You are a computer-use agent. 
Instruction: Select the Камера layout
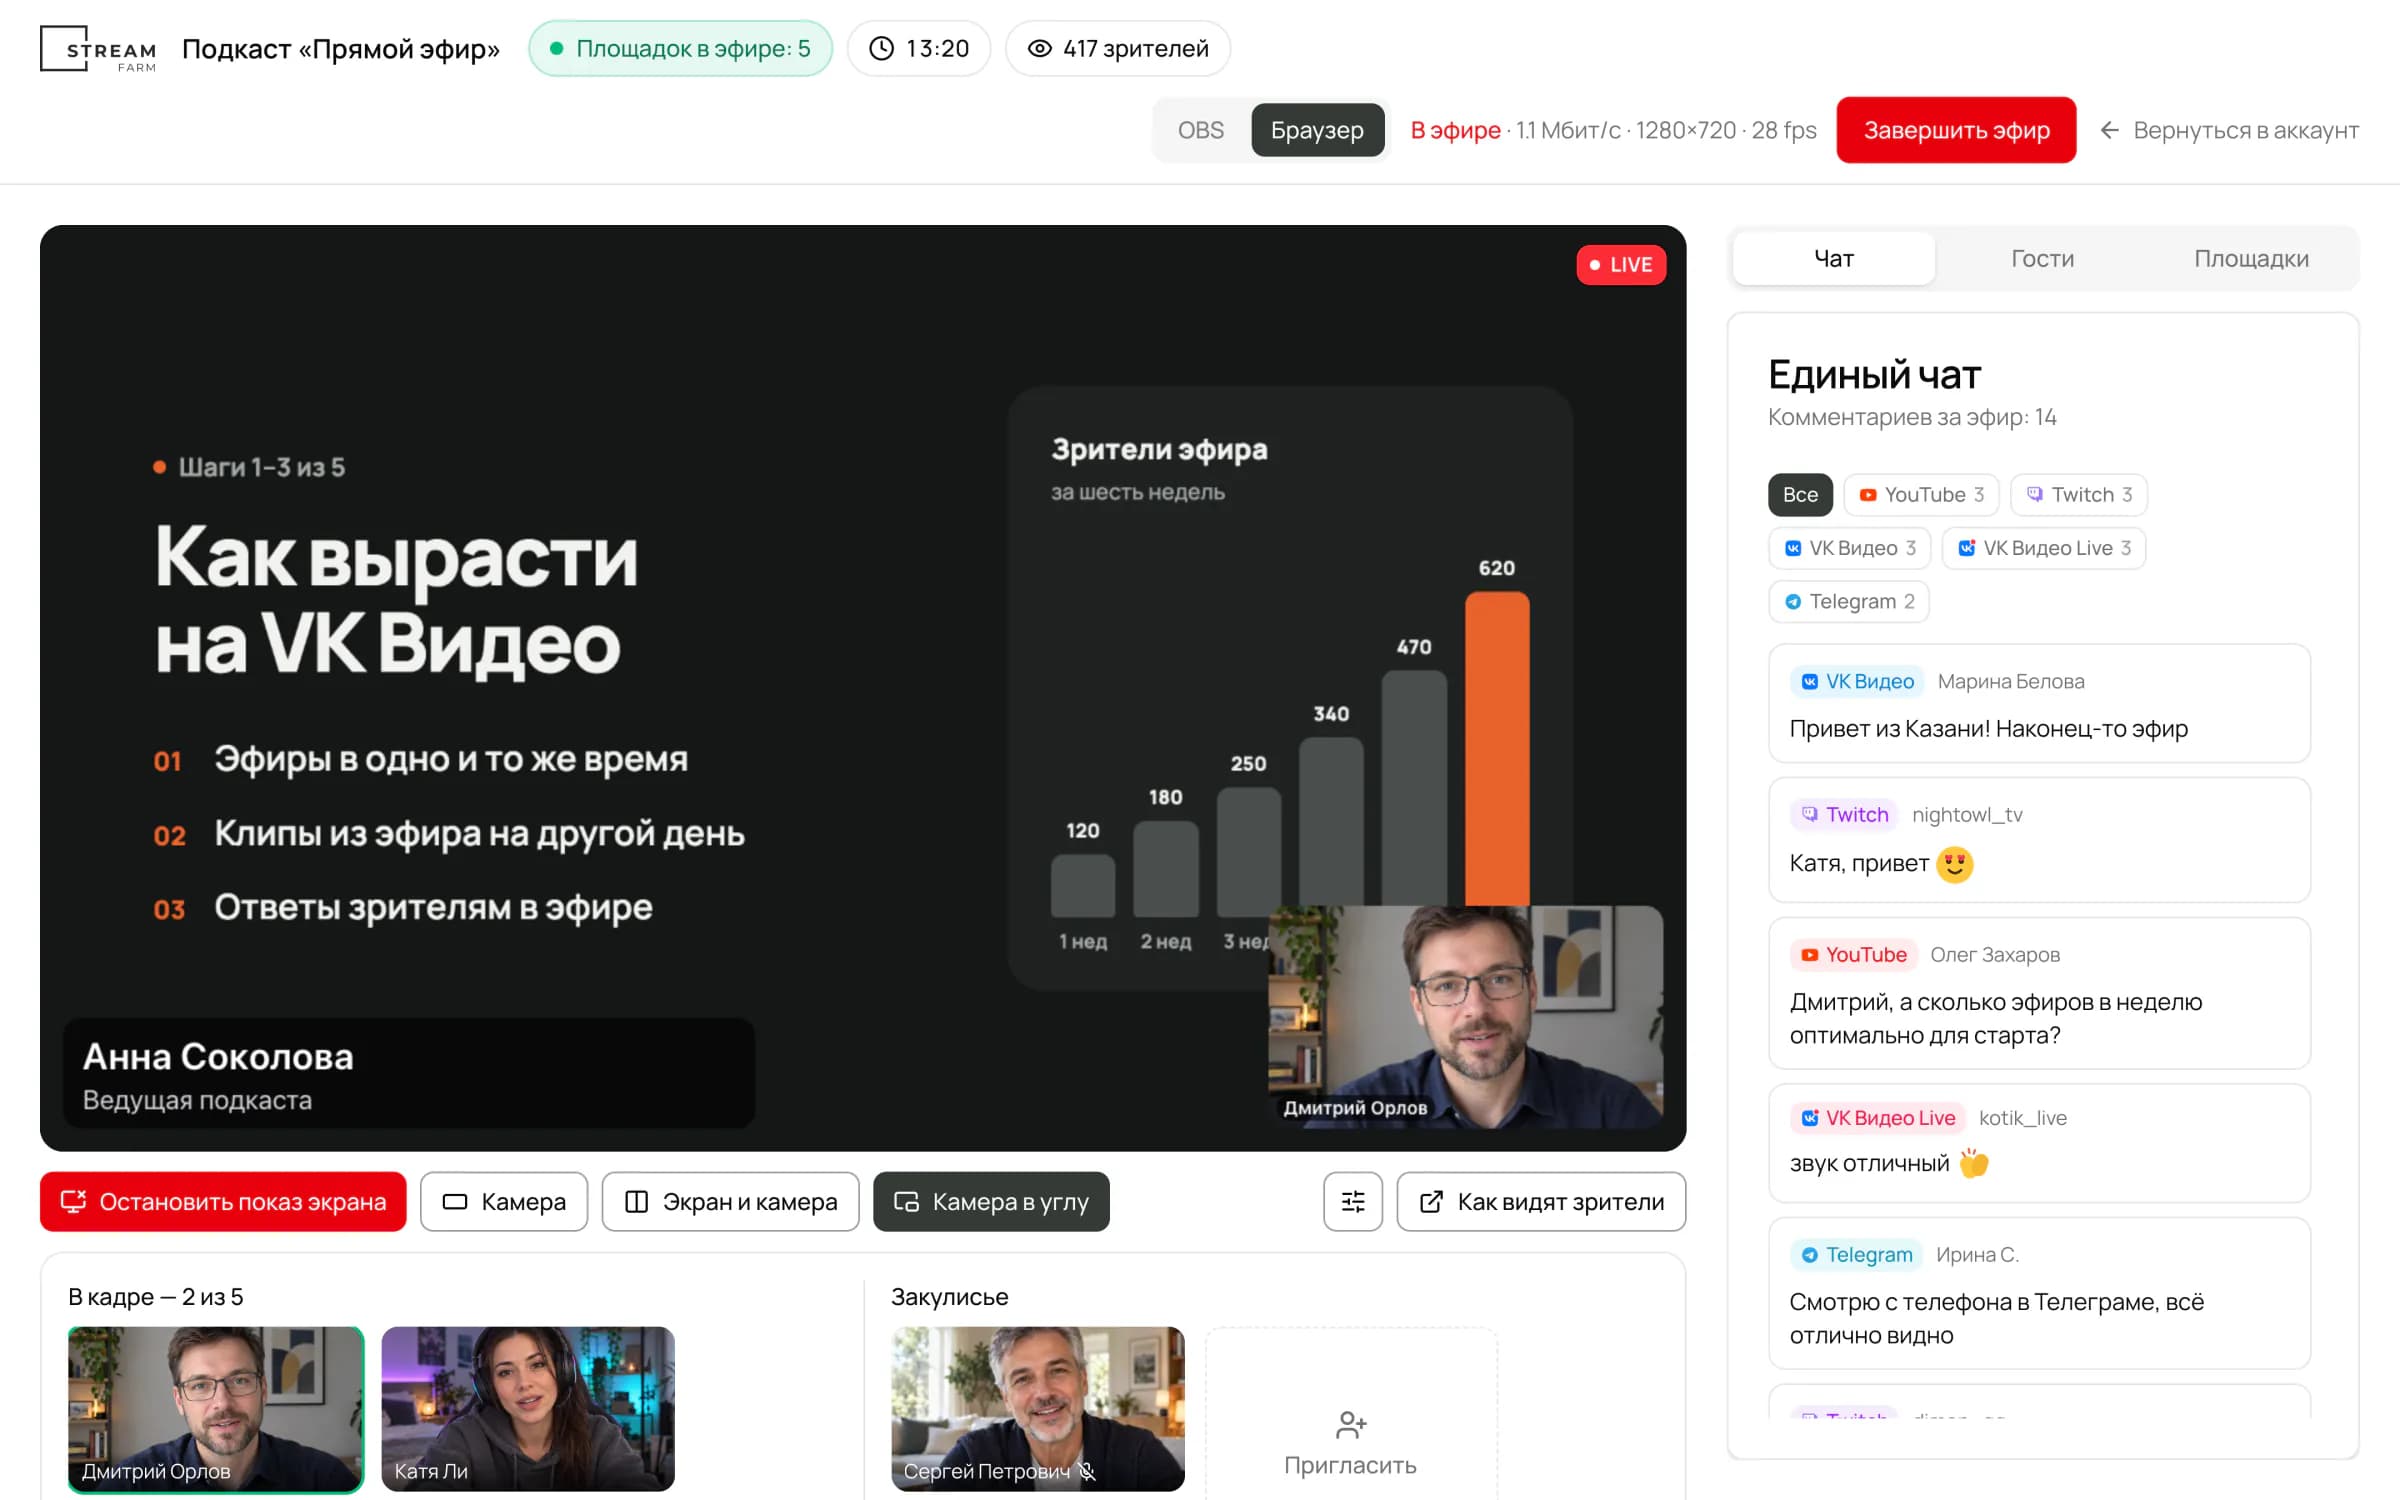[504, 1201]
